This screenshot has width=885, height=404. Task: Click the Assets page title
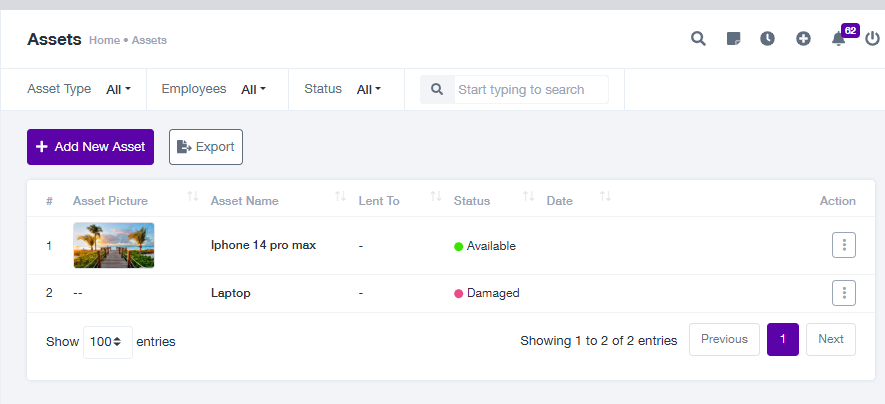[x=54, y=39]
